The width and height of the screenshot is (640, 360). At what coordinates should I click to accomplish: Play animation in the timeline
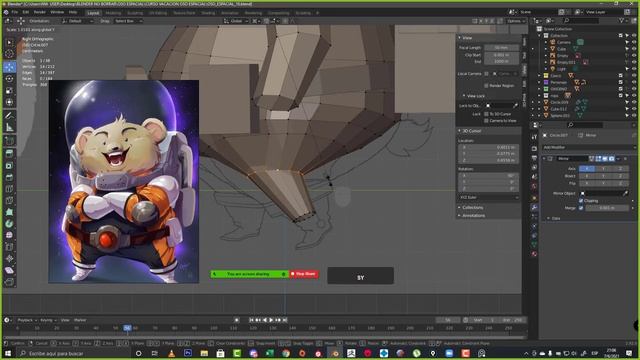271,320
